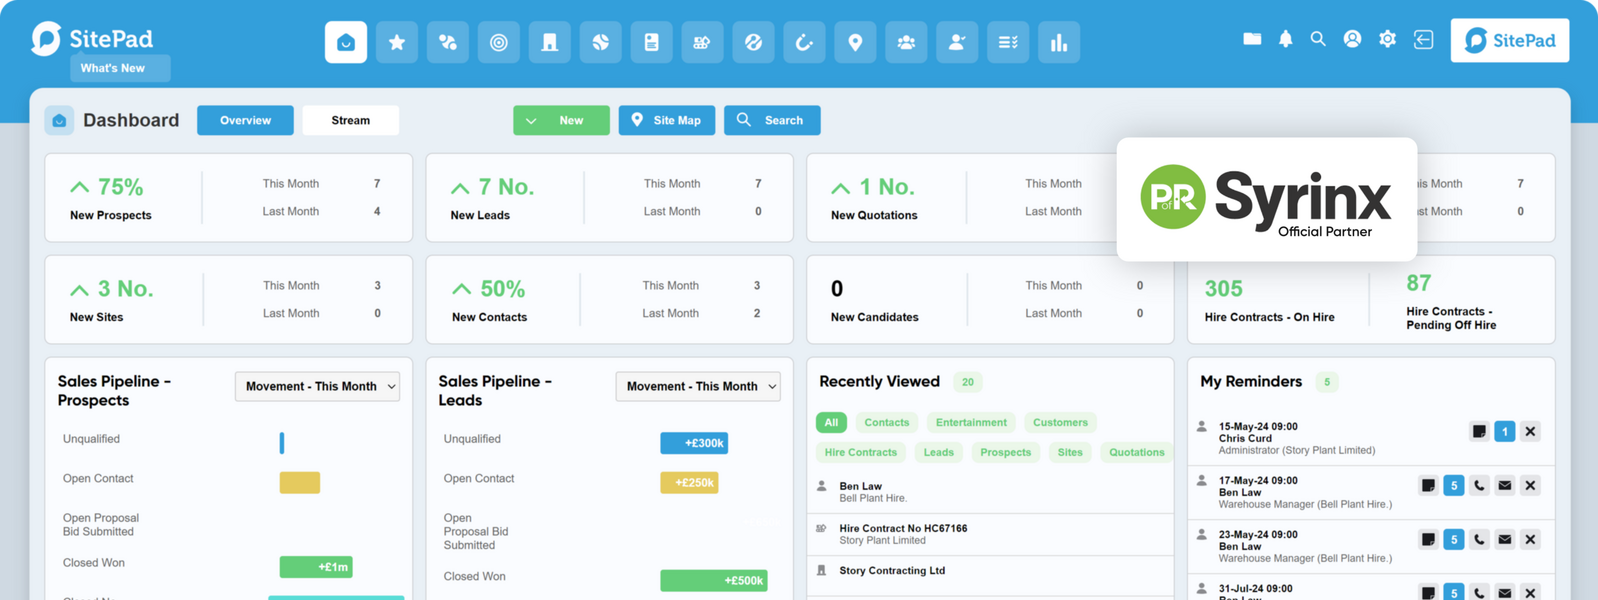This screenshot has width=1598, height=600.
Task: Open the settings gear icon
Action: [1387, 39]
